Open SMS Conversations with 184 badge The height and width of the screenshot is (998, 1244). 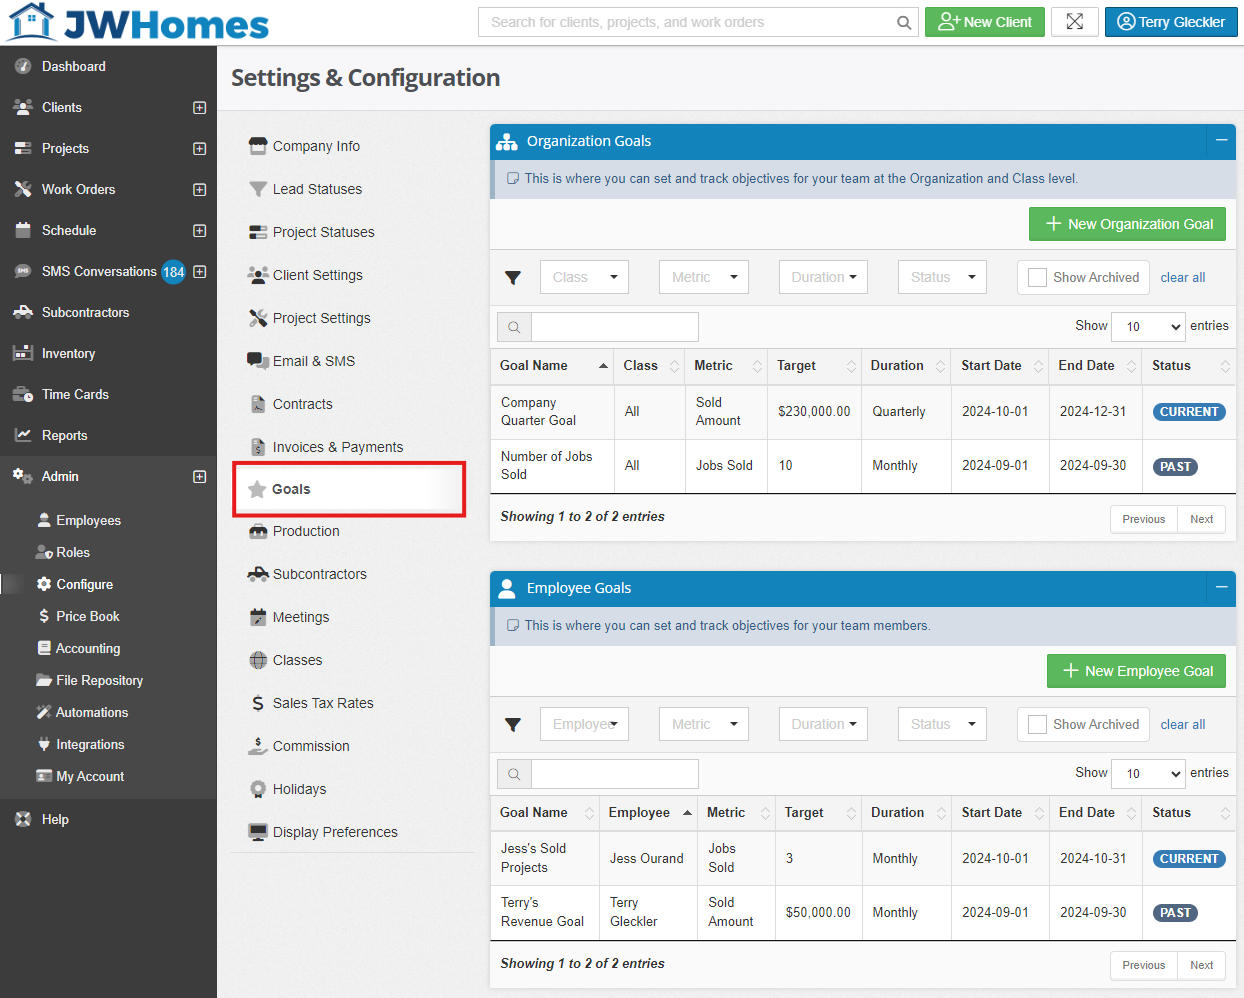[99, 272]
